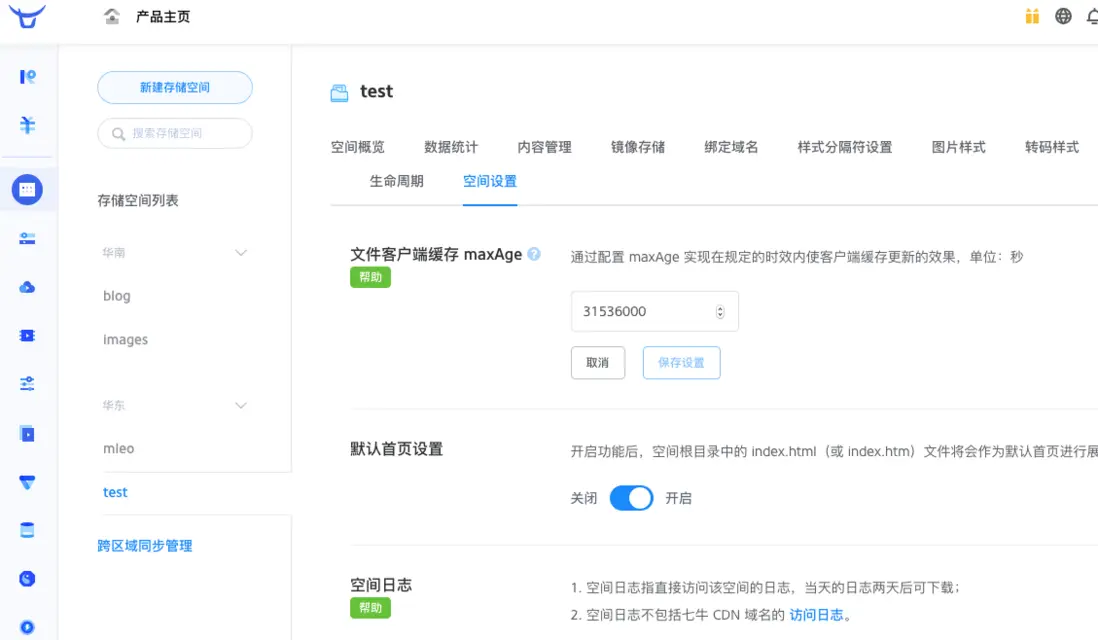This screenshot has height=640, width=1098.
Task: Switch to the 绑定域名 tab
Action: (731, 147)
